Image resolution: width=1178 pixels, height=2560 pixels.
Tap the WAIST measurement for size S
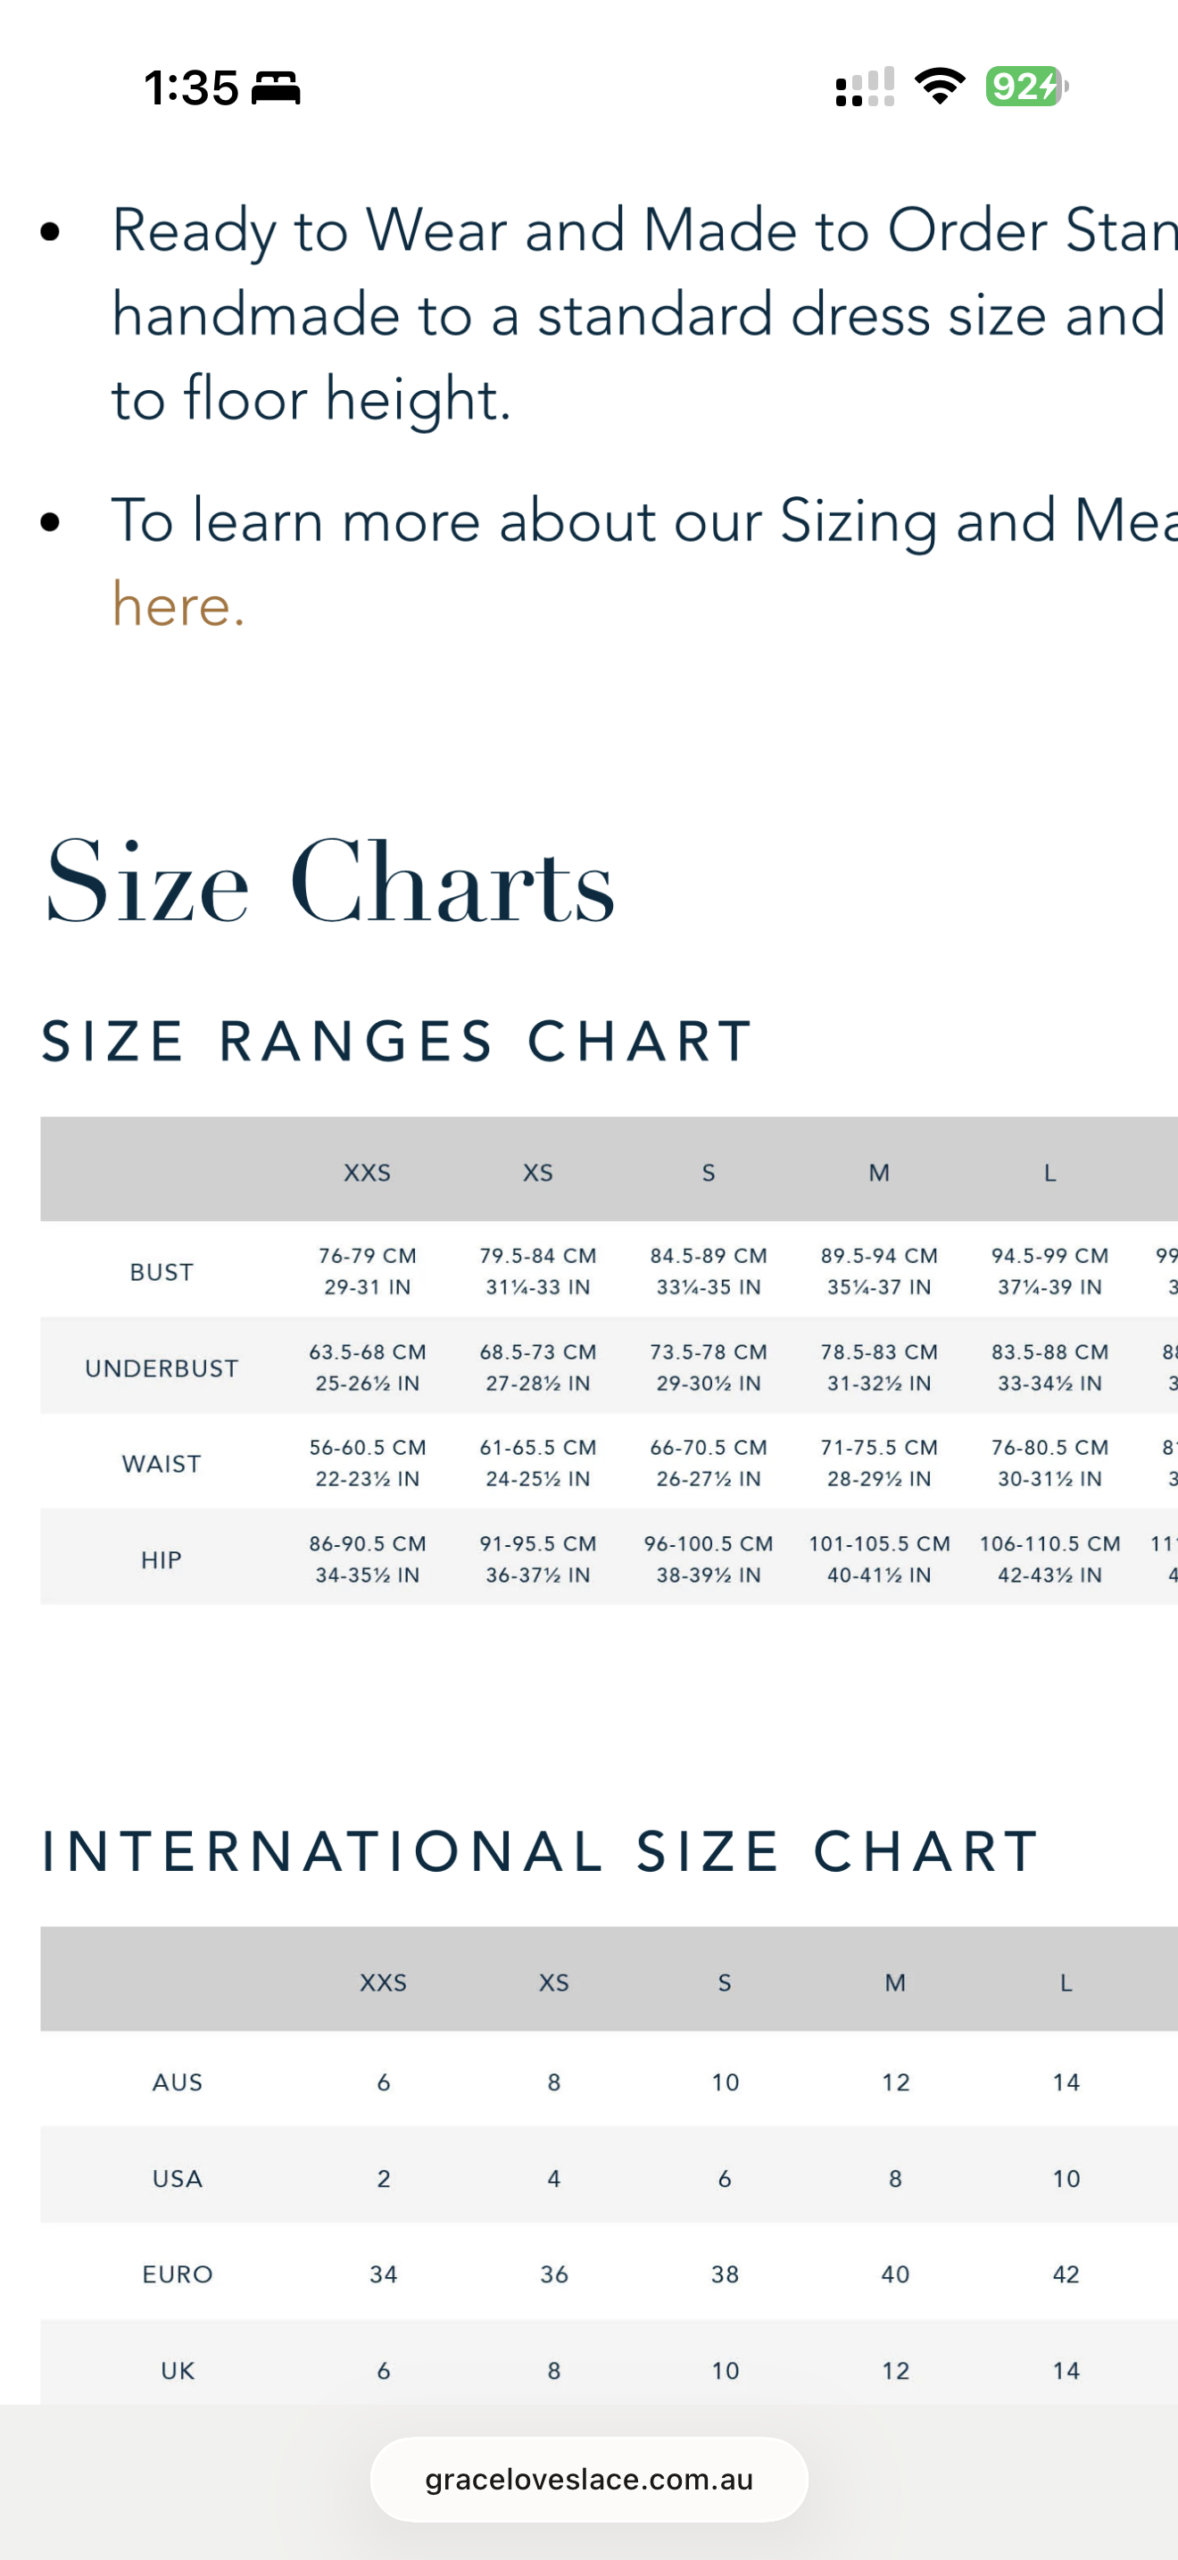click(x=708, y=1463)
